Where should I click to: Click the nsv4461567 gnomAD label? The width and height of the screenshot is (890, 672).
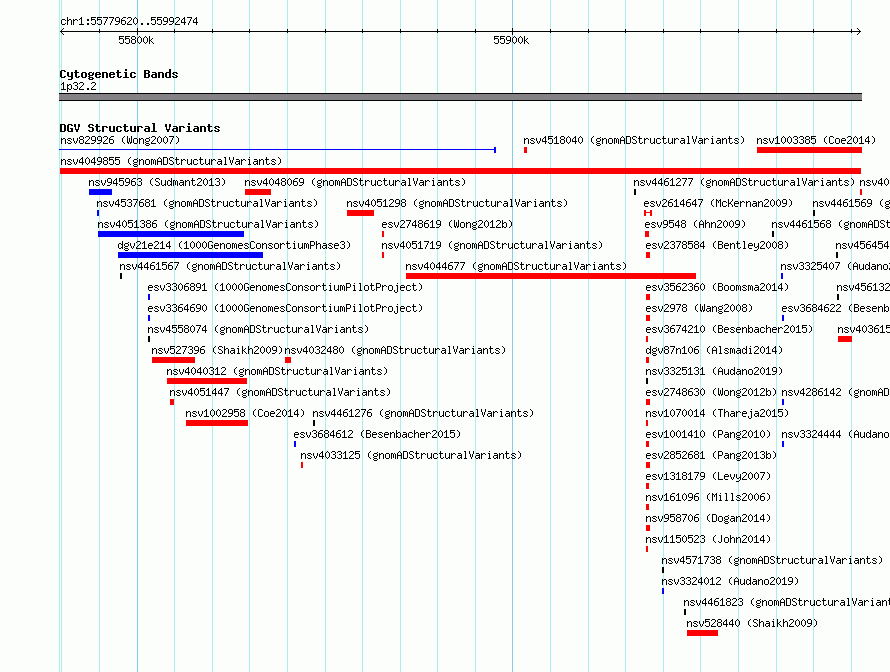[230, 266]
